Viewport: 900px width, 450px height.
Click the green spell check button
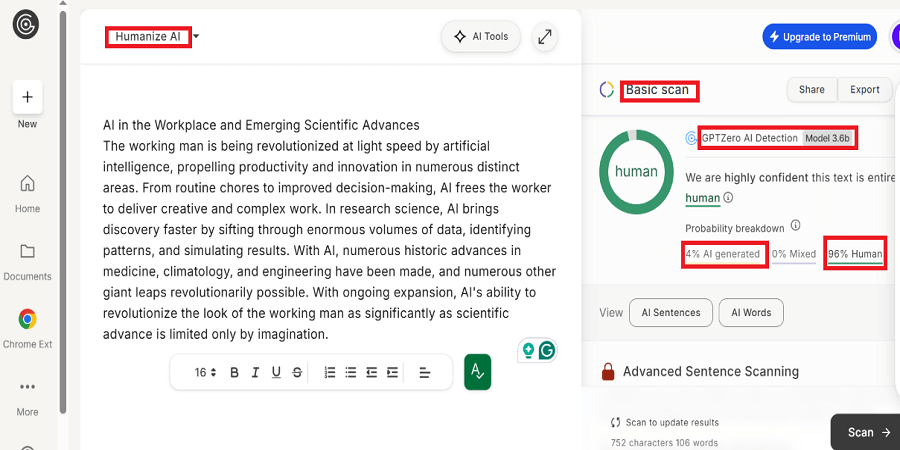(478, 372)
